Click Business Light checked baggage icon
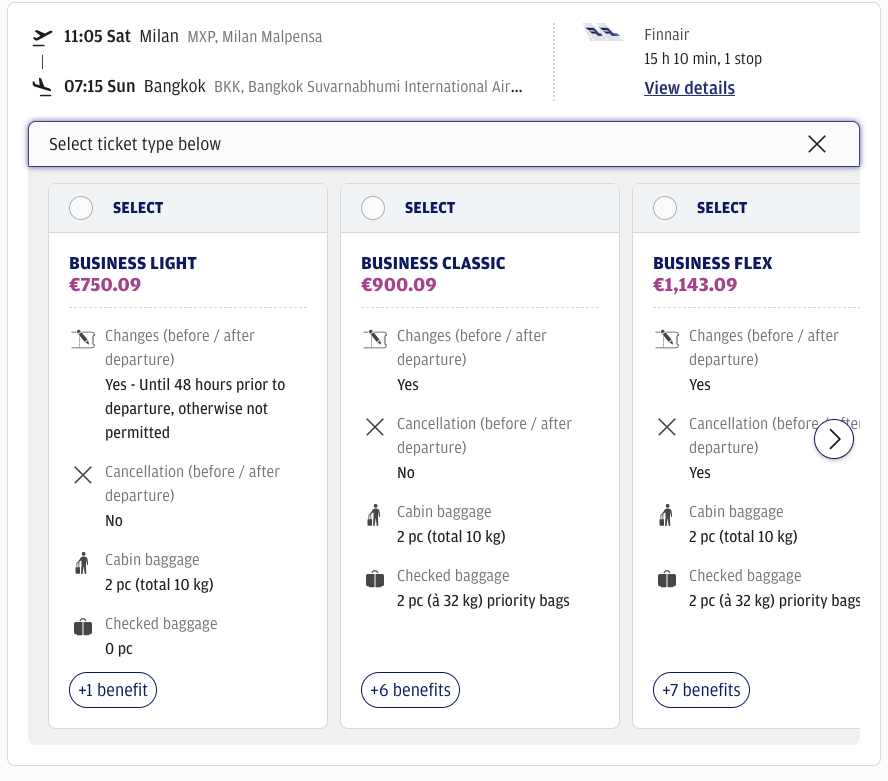The width and height of the screenshot is (888, 781). pyautogui.click(x=82, y=627)
